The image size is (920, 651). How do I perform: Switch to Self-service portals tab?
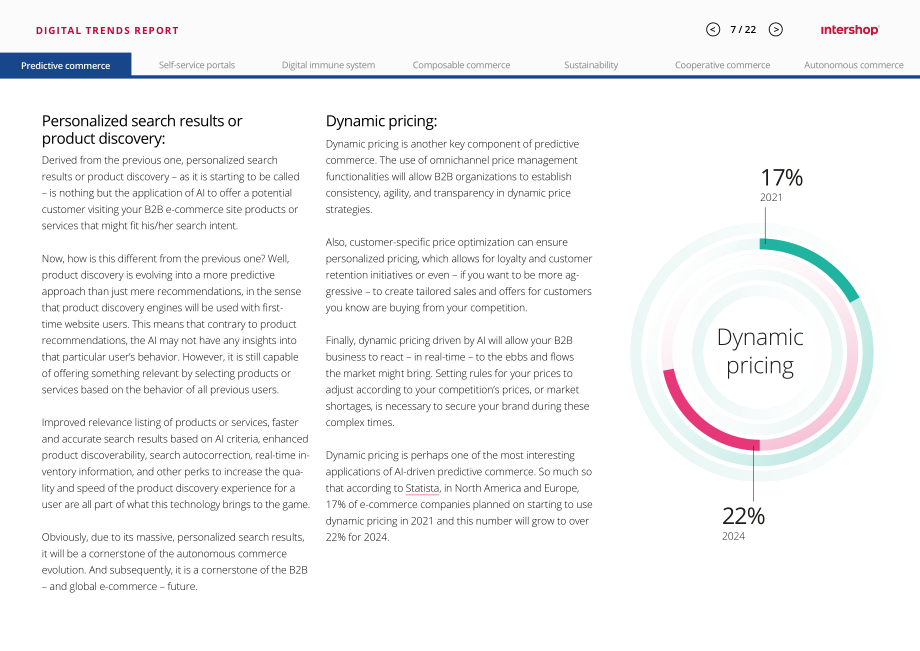pos(197,65)
